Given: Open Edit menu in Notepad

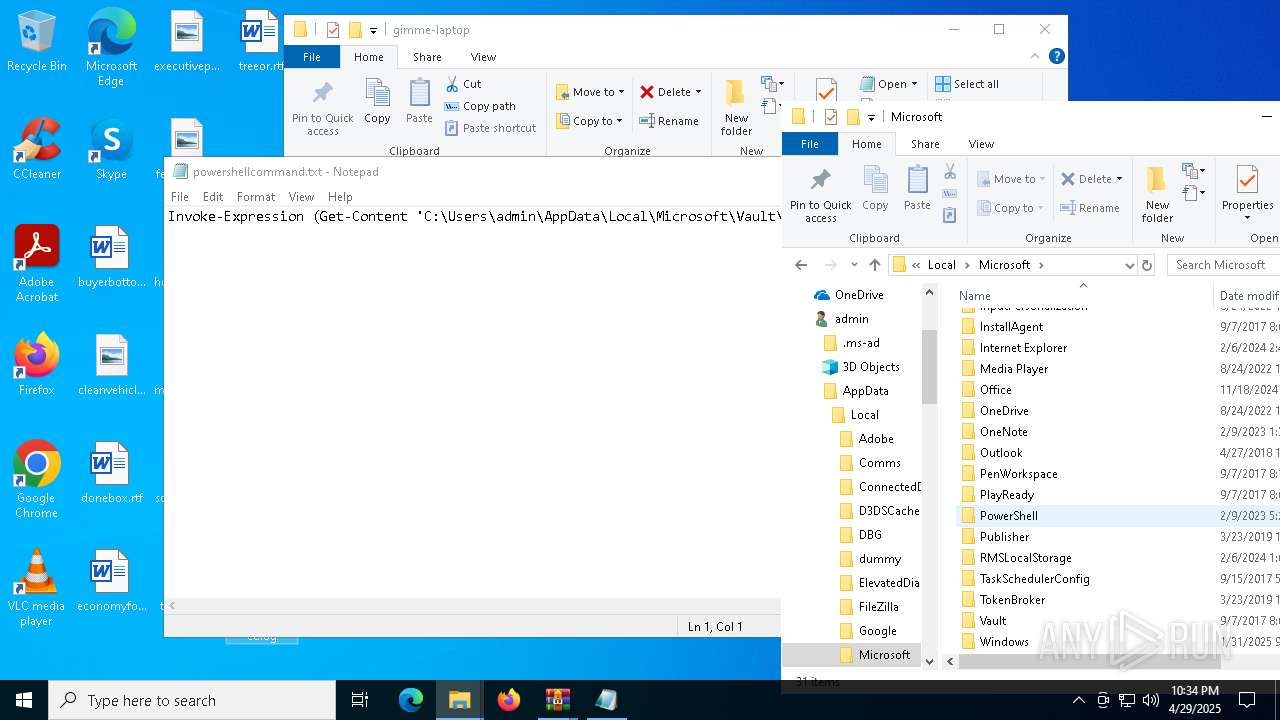Looking at the screenshot, I should click(x=213, y=197).
